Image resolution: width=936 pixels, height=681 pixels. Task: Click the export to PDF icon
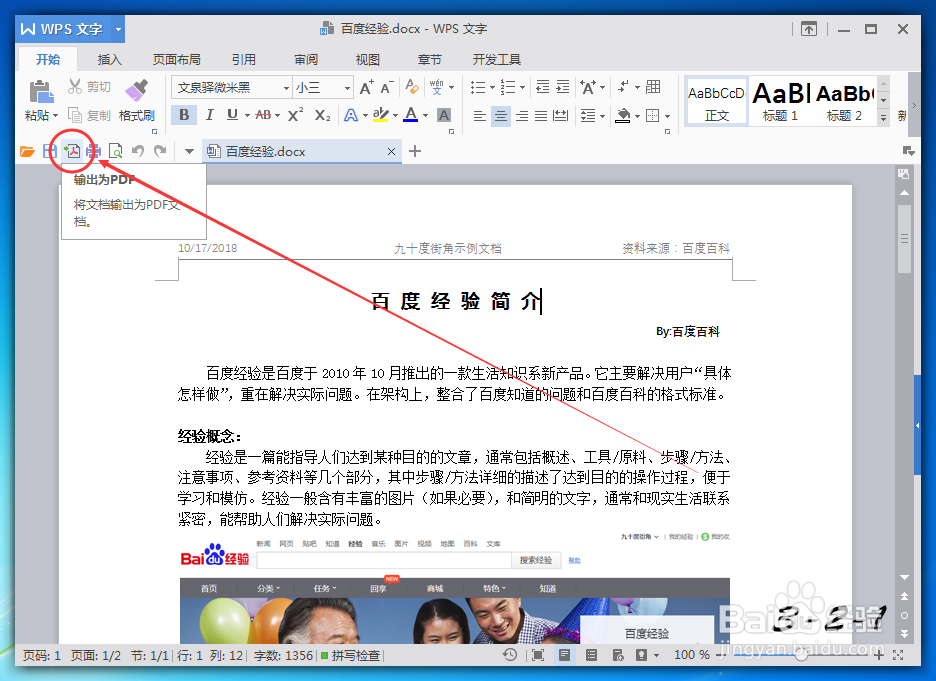pyautogui.click(x=72, y=151)
